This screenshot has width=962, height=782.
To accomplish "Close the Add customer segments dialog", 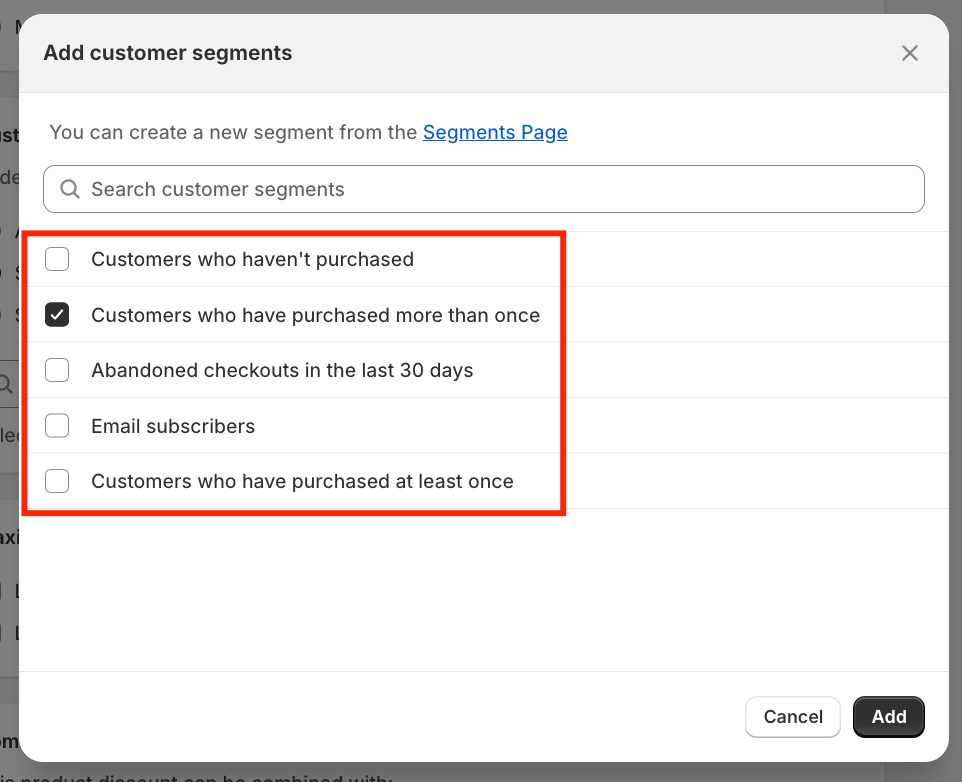I will [909, 53].
